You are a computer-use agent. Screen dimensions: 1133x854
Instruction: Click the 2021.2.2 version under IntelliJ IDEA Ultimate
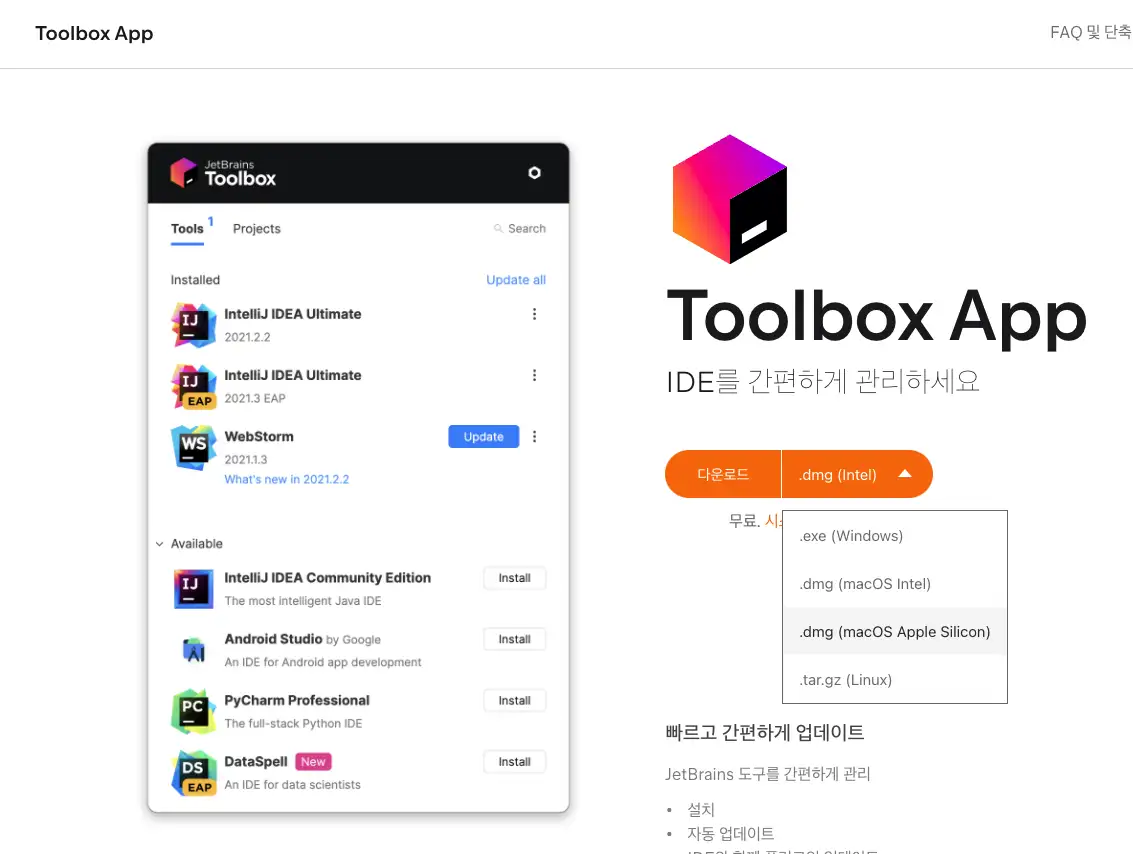point(247,337)
